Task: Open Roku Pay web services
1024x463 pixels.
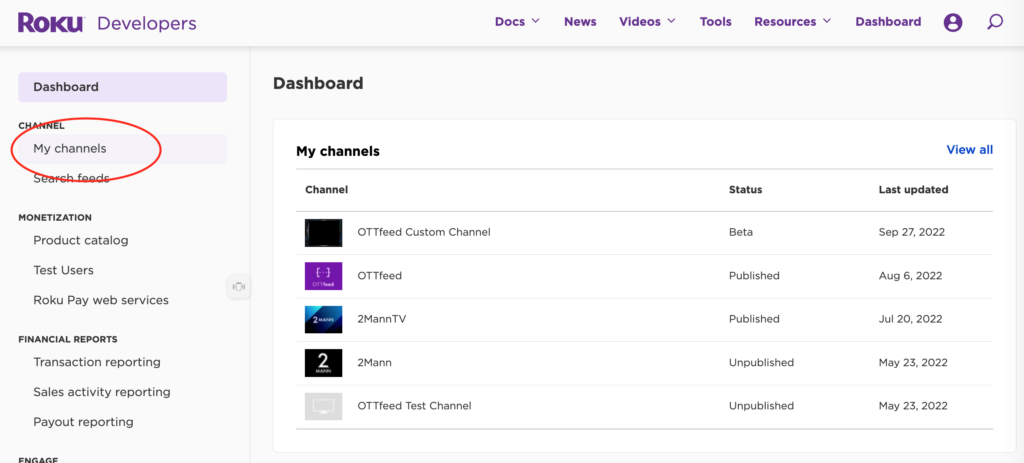Action: 101,300
